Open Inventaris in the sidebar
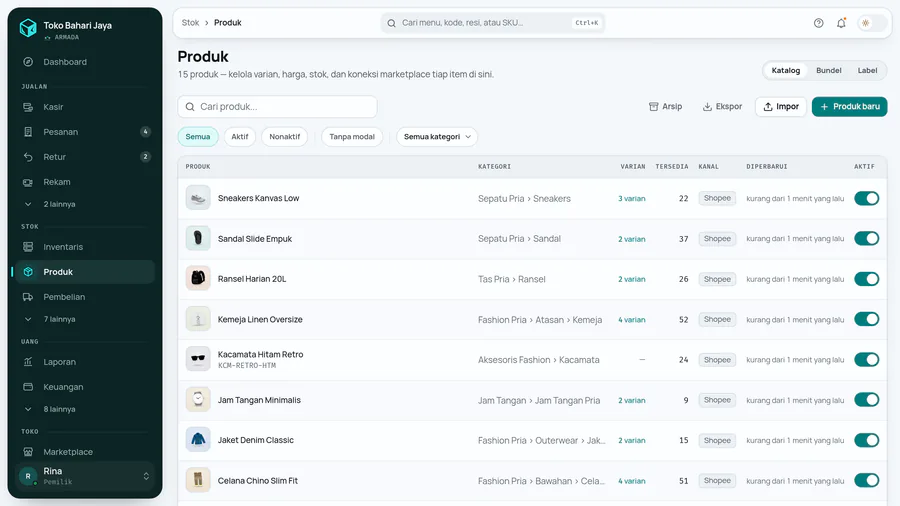This screenshot has width=900, height=506. coord(85,247)
